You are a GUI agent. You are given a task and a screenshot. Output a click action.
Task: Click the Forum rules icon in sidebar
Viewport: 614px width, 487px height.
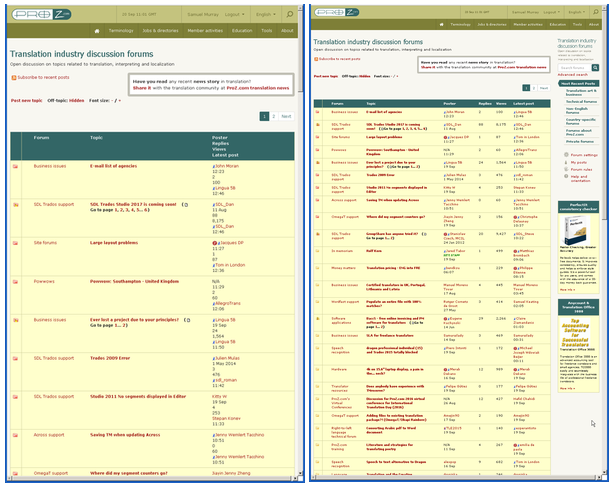tap(566, 169)
